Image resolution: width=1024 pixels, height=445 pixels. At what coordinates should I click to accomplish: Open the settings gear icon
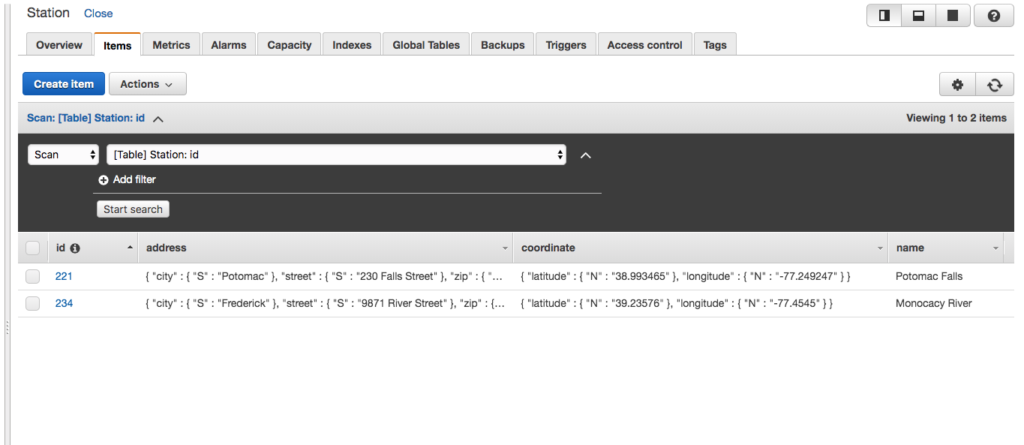[x=957, y=84]
